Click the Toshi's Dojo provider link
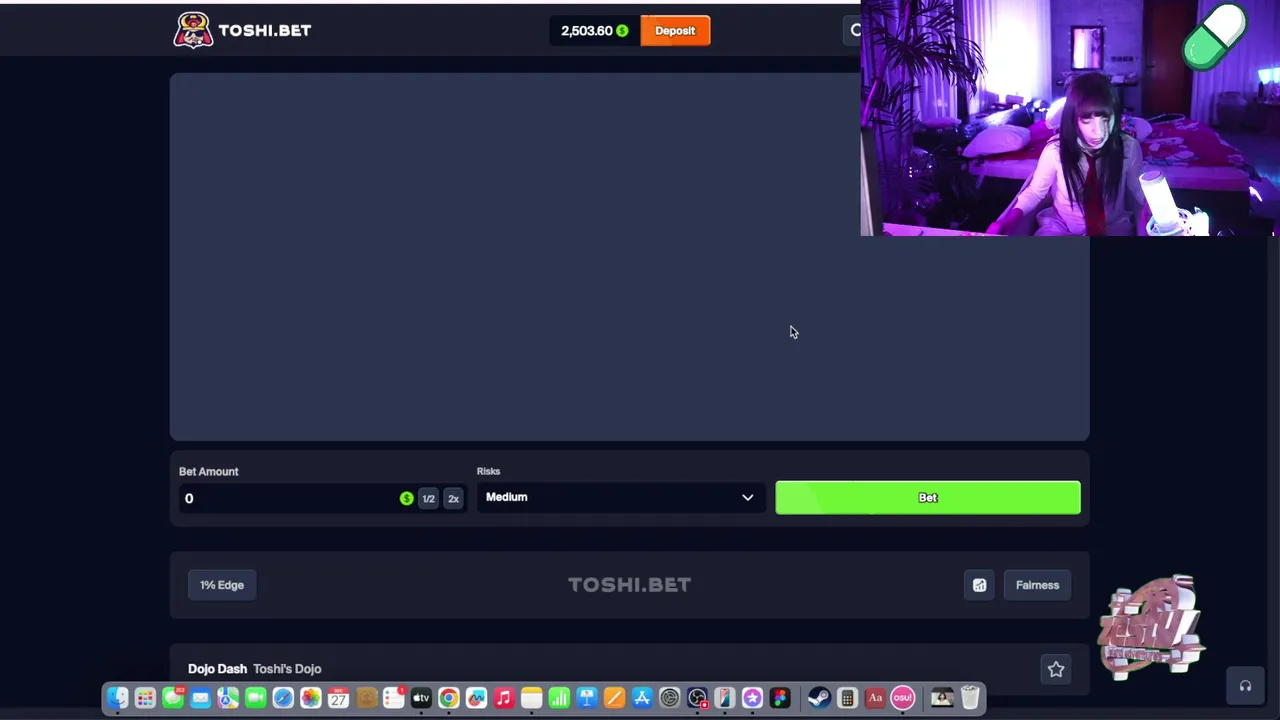The height and width of the screenshot is (720, 1280). point(287,668)
